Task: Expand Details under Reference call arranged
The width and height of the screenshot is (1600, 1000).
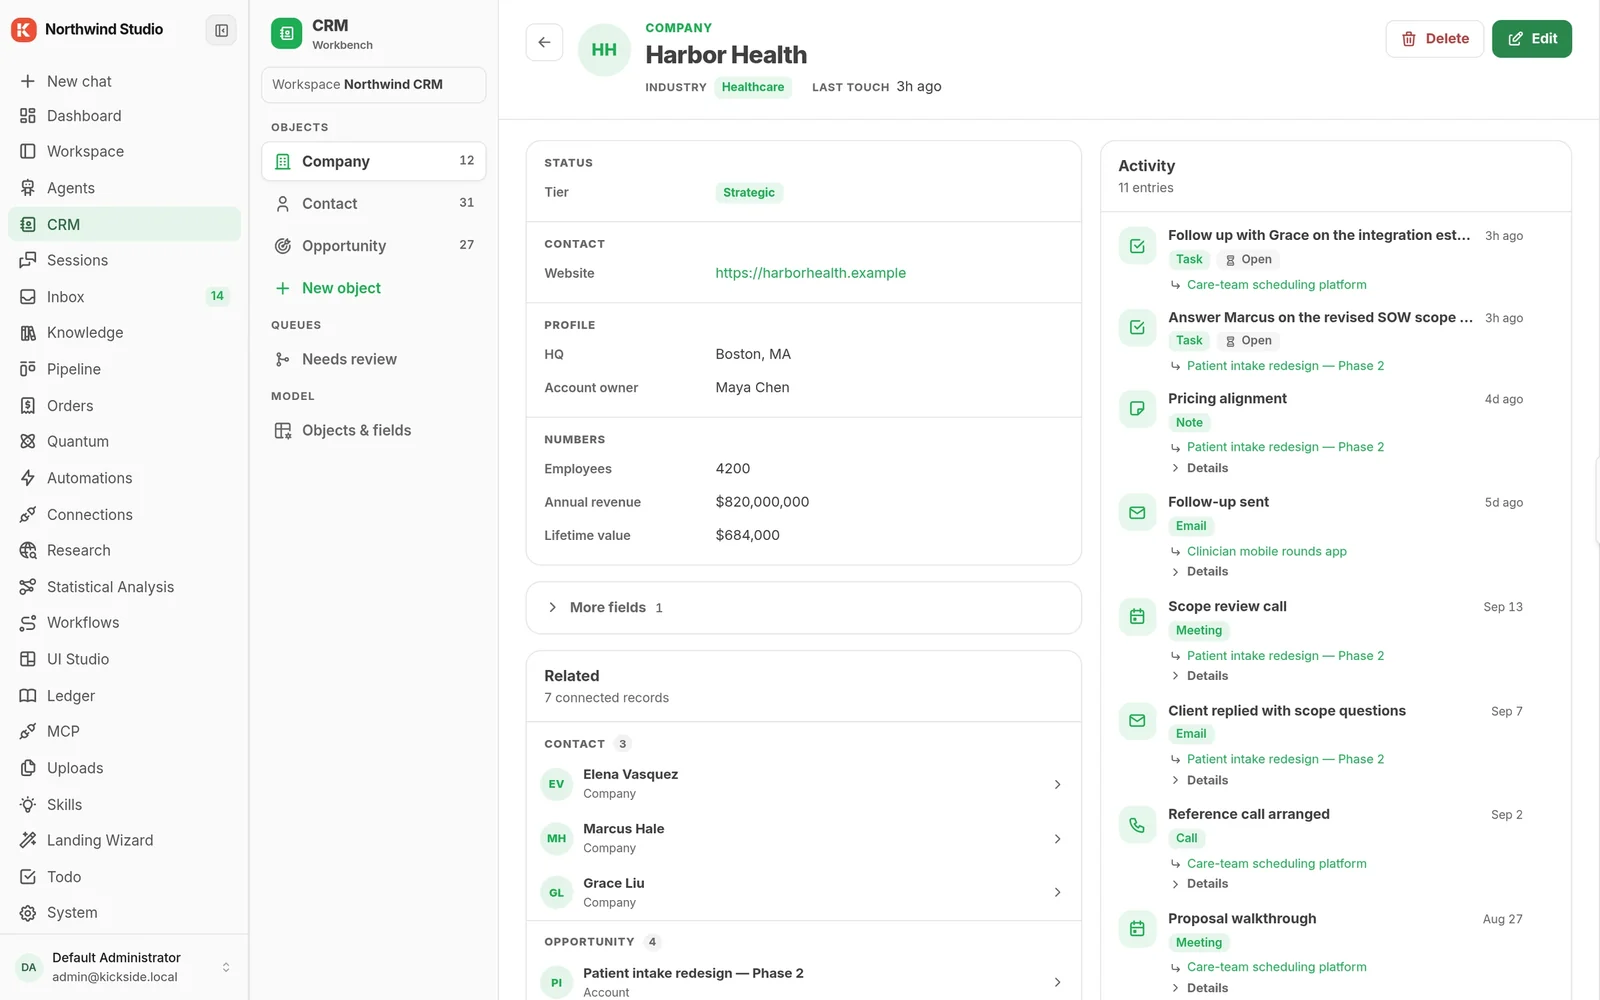Action: point(1200,884)
